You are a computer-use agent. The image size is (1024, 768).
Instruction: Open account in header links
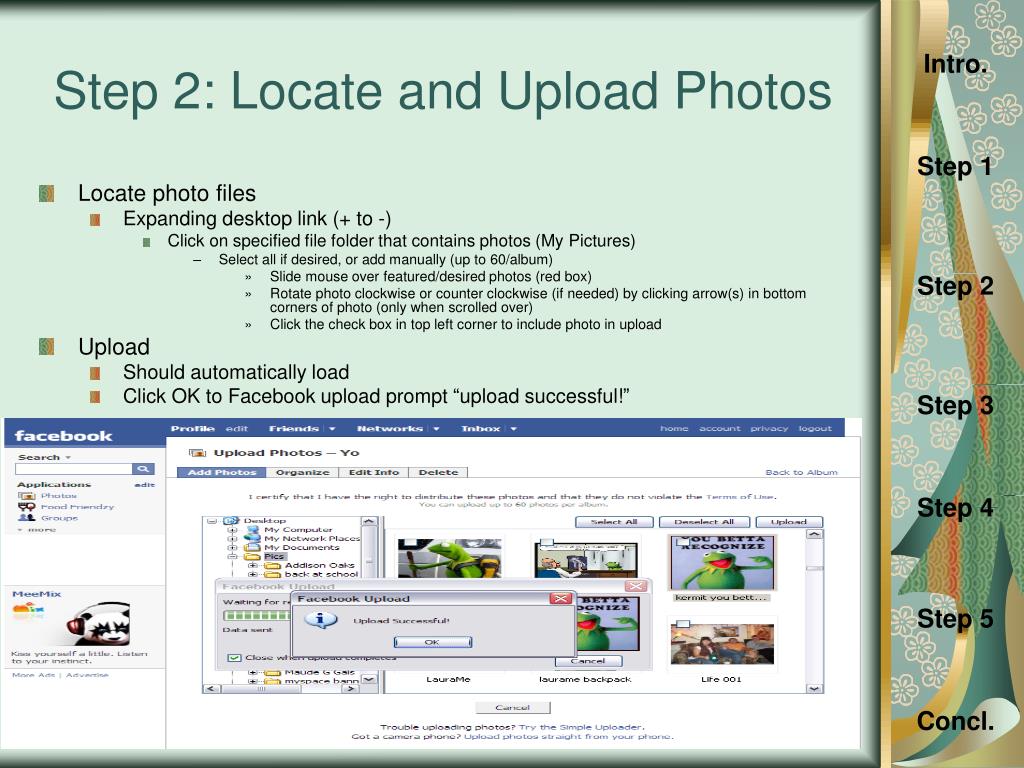point(720,428)
